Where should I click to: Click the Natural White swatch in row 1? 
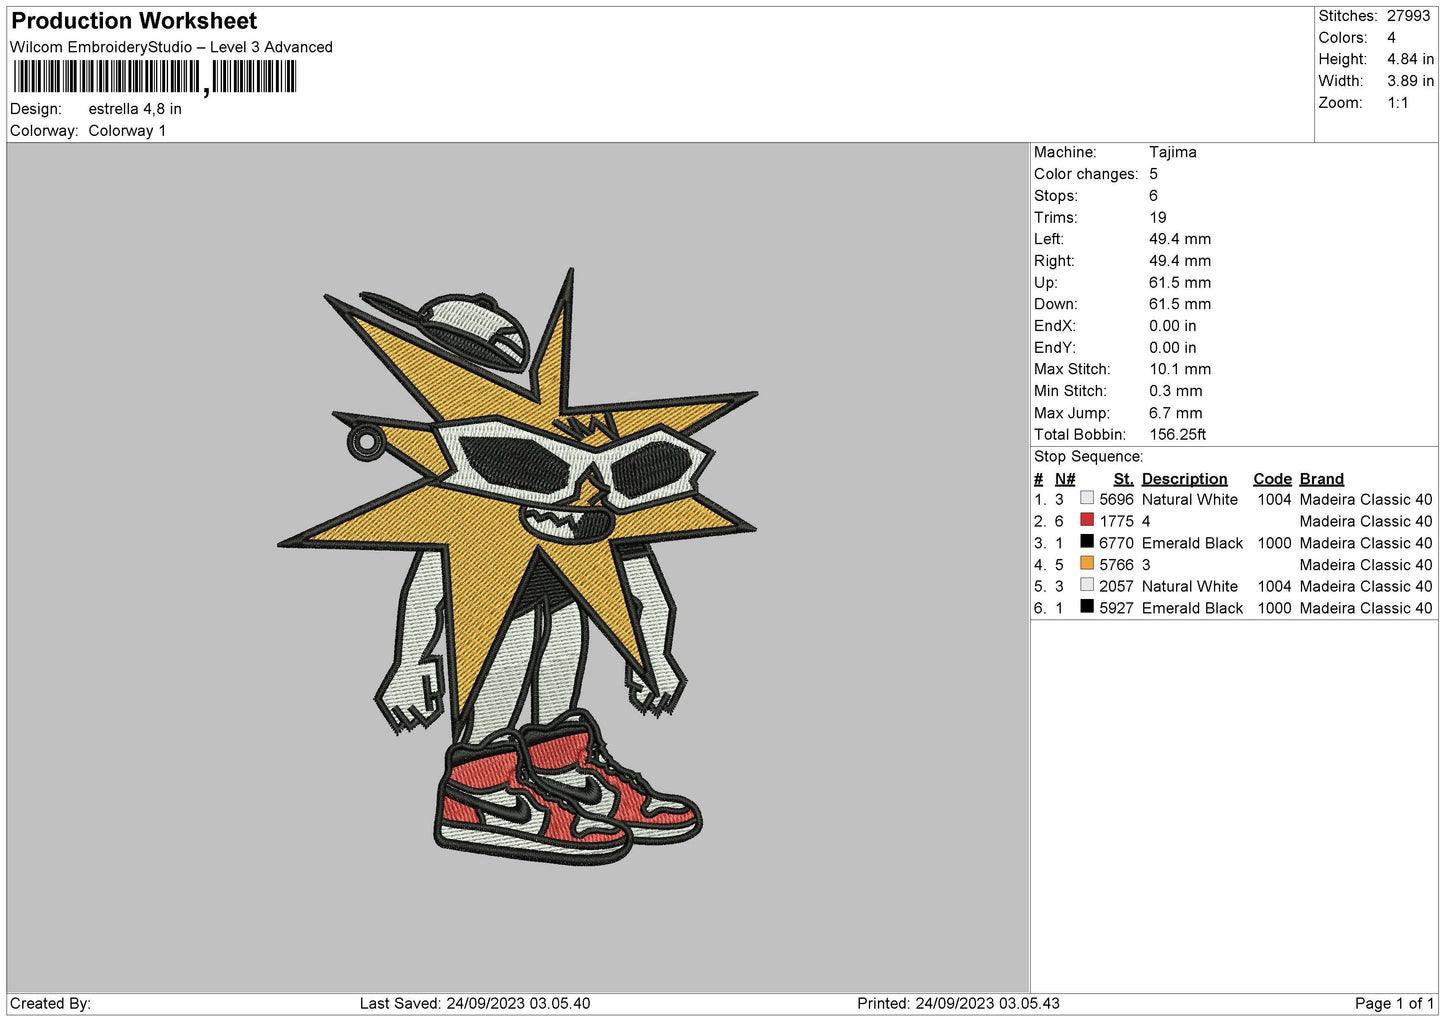point(1087,498)
